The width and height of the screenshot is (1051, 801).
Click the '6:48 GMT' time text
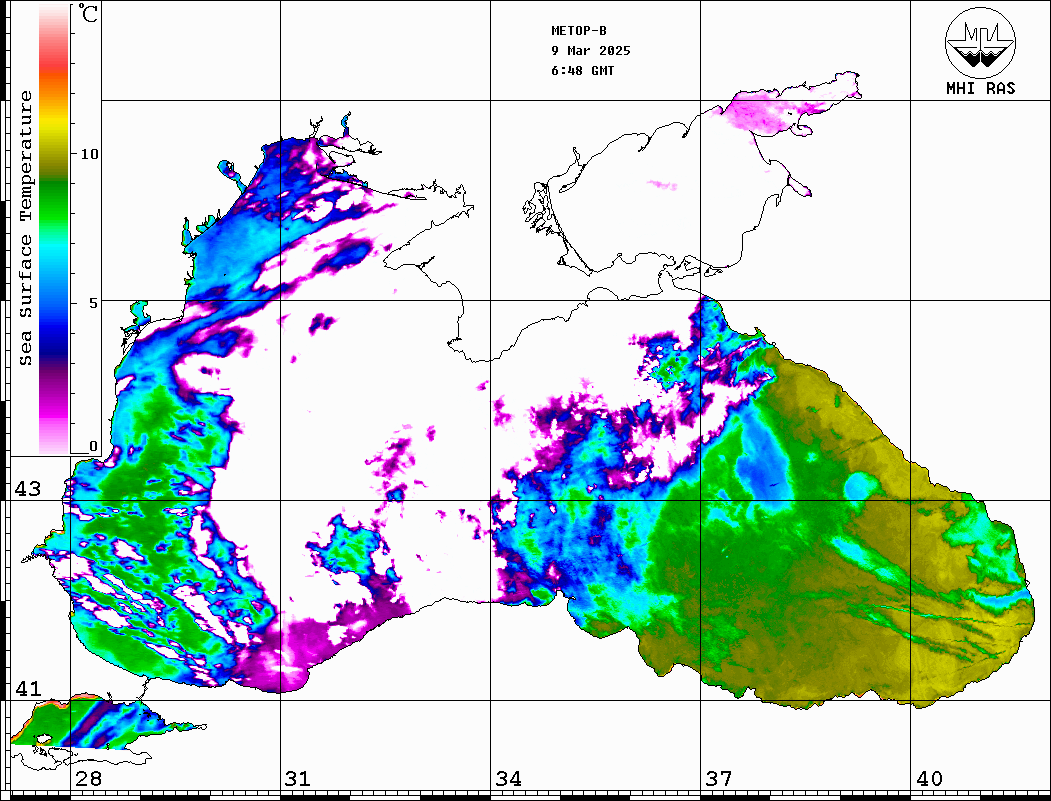click(582, 71)
